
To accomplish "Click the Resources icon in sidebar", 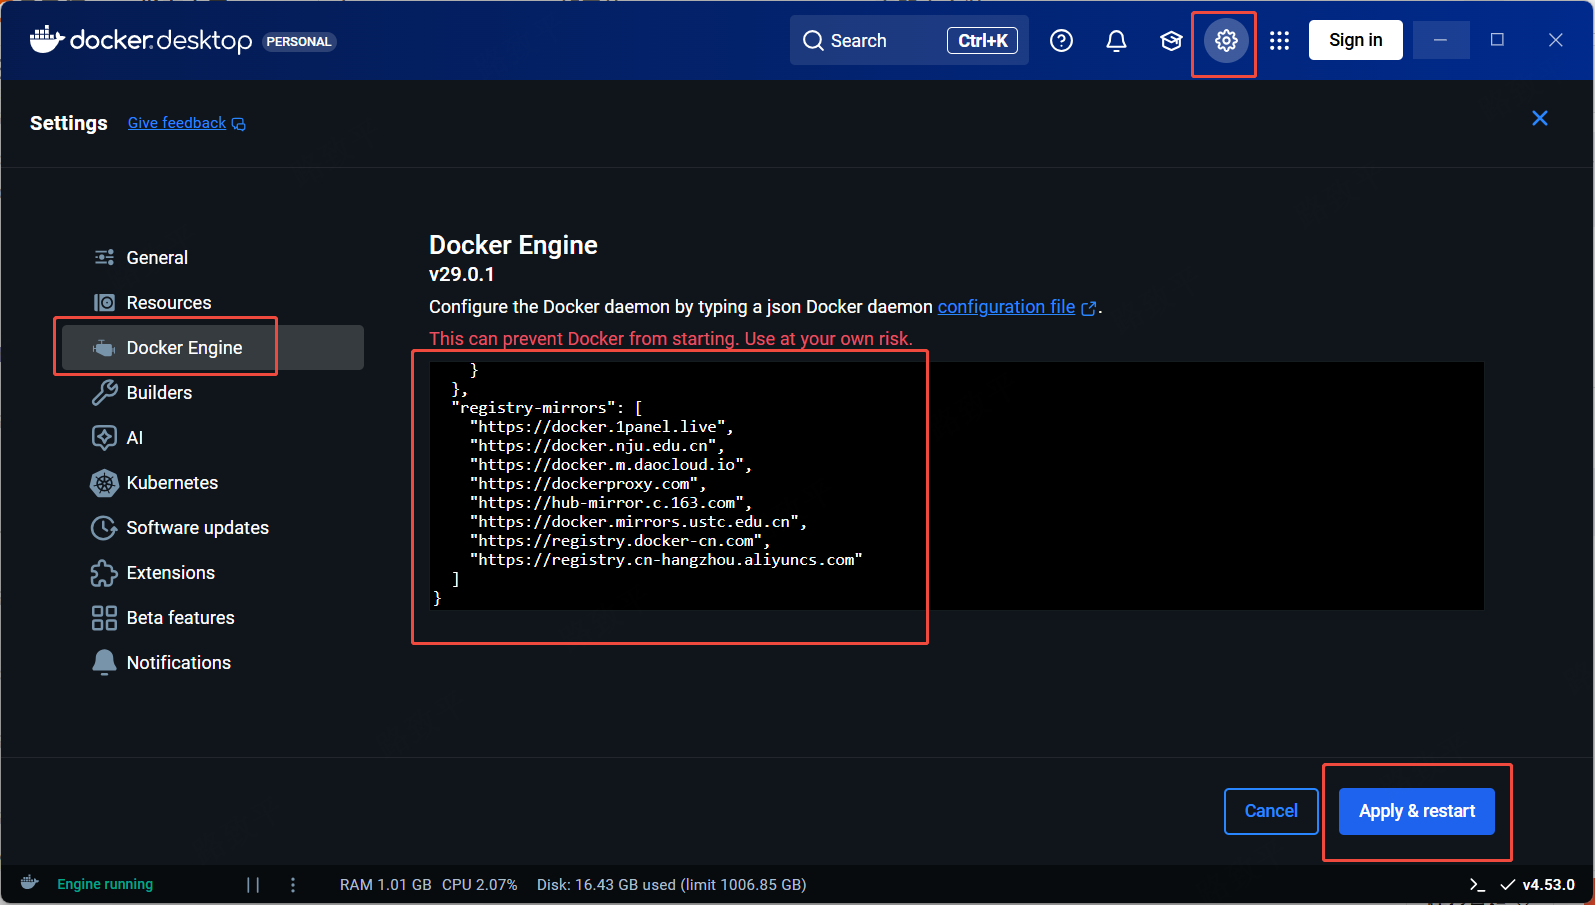I will (x=104, y=302).
